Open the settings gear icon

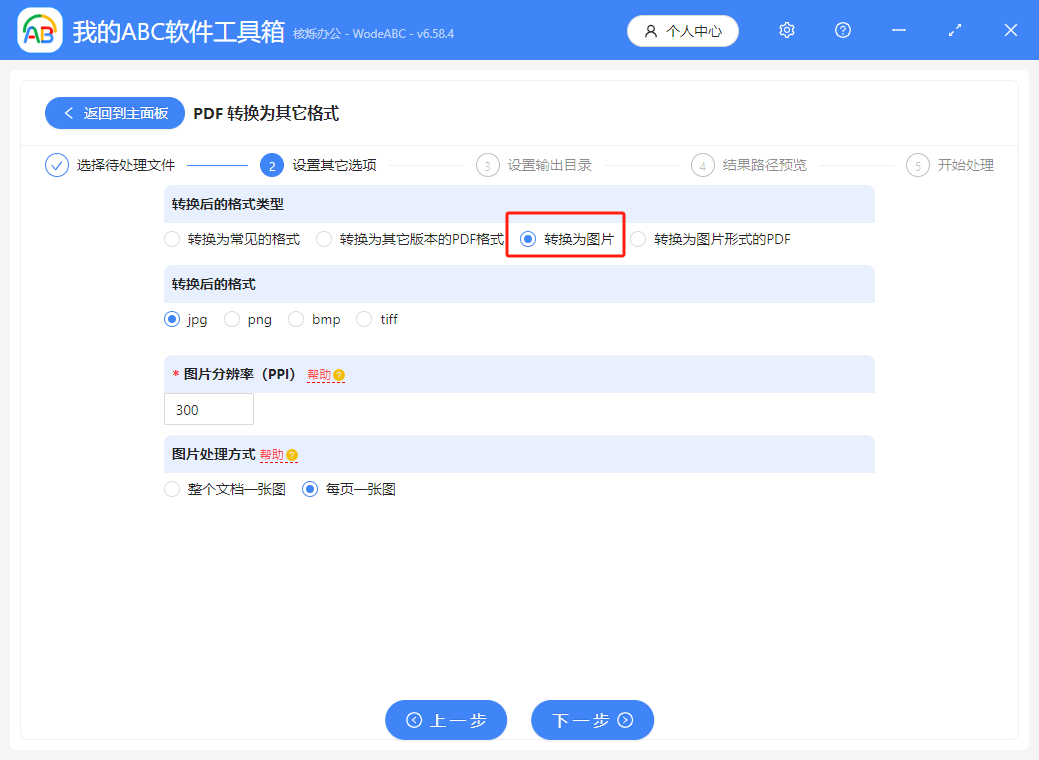[x=786, y=30]
